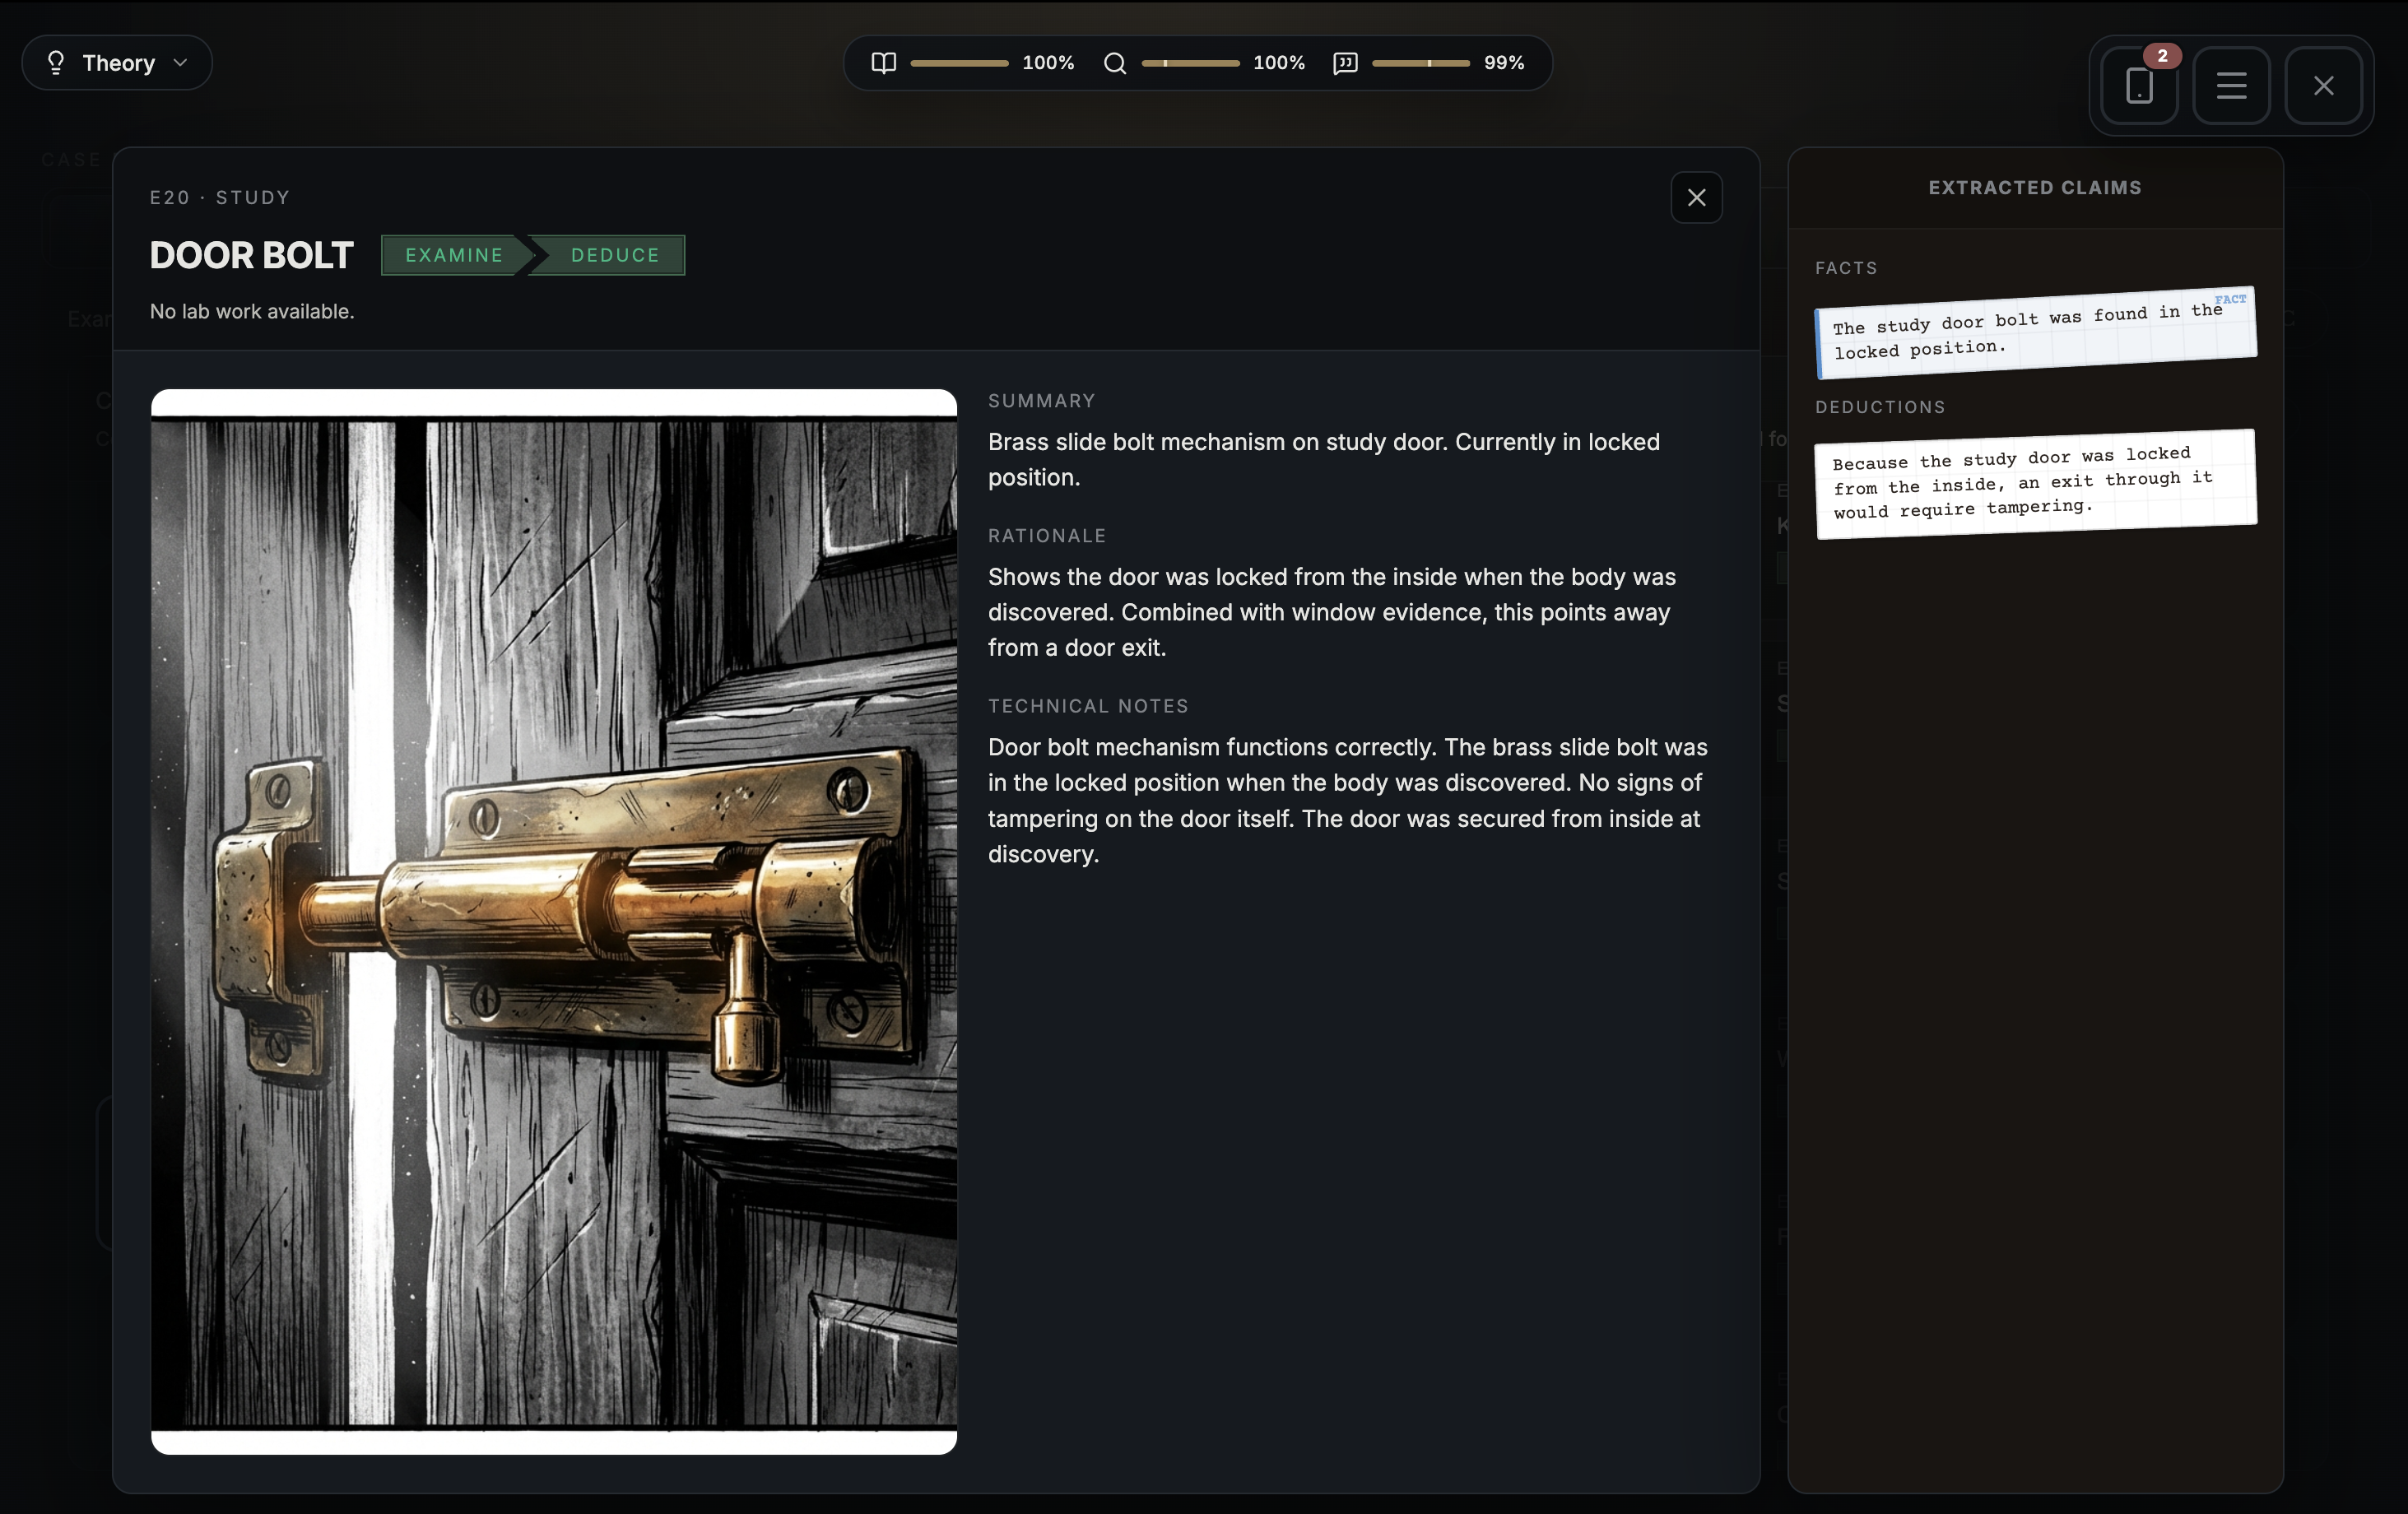Close the Door Bolt evidence window
The height and width of the screenshot is (1514, 2408).
[1696, 197]
